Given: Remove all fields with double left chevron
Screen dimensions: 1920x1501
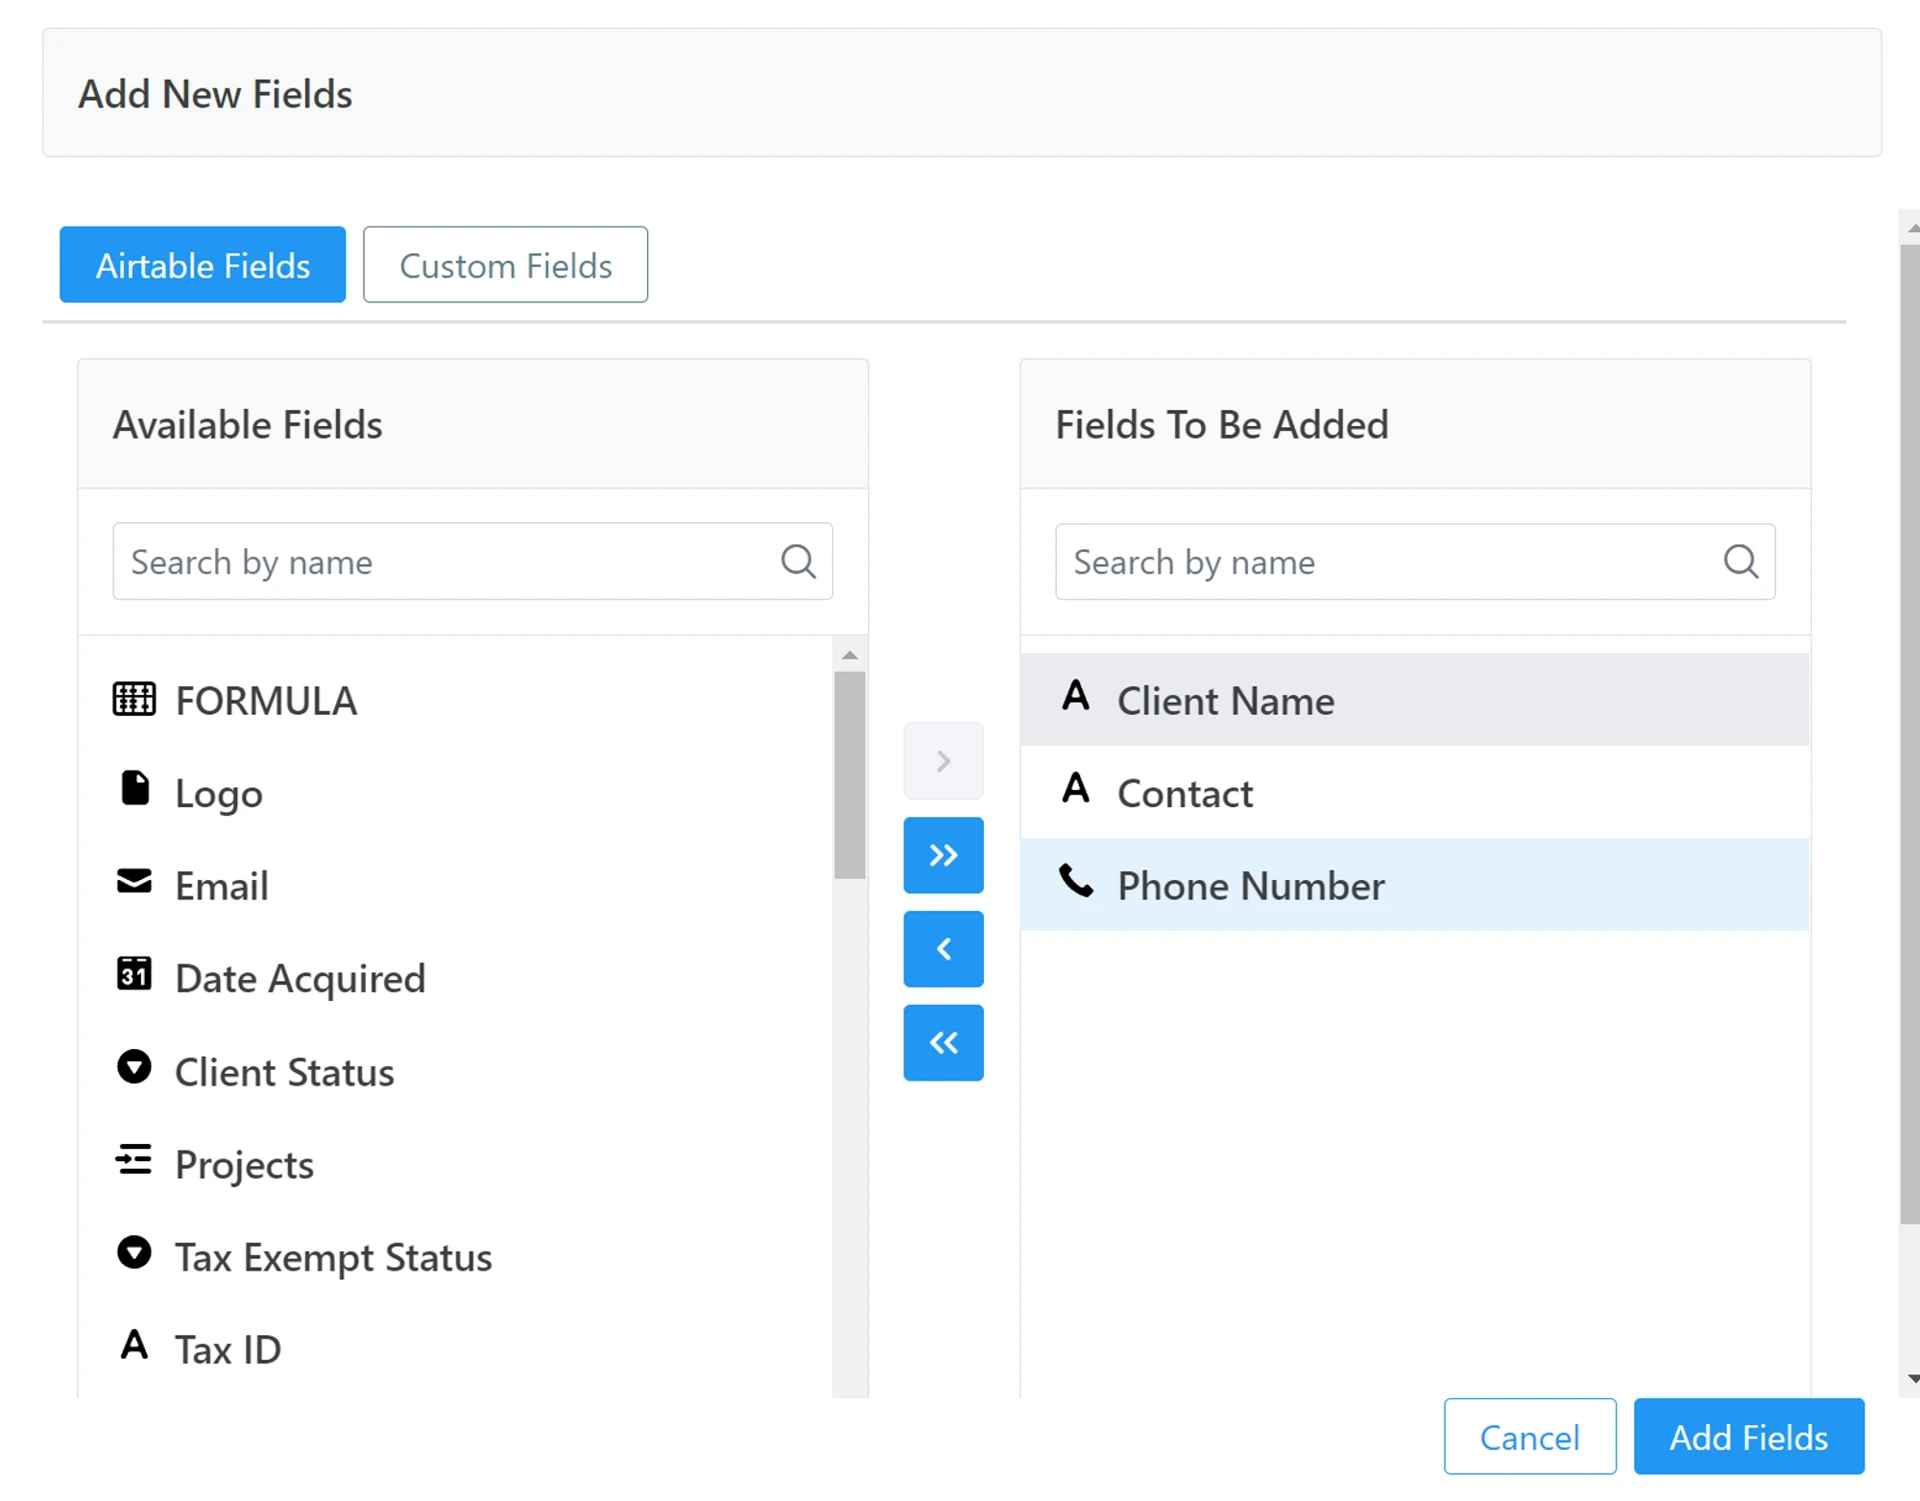Looking at the screenshot, I should click(943, 1043).
